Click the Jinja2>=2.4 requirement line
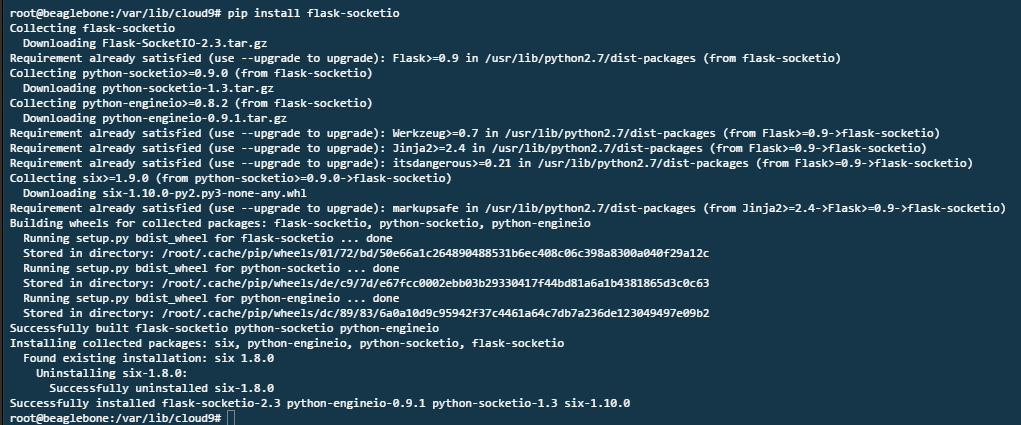This screenshot has height=425, width=1021. (x=469, y=148)
